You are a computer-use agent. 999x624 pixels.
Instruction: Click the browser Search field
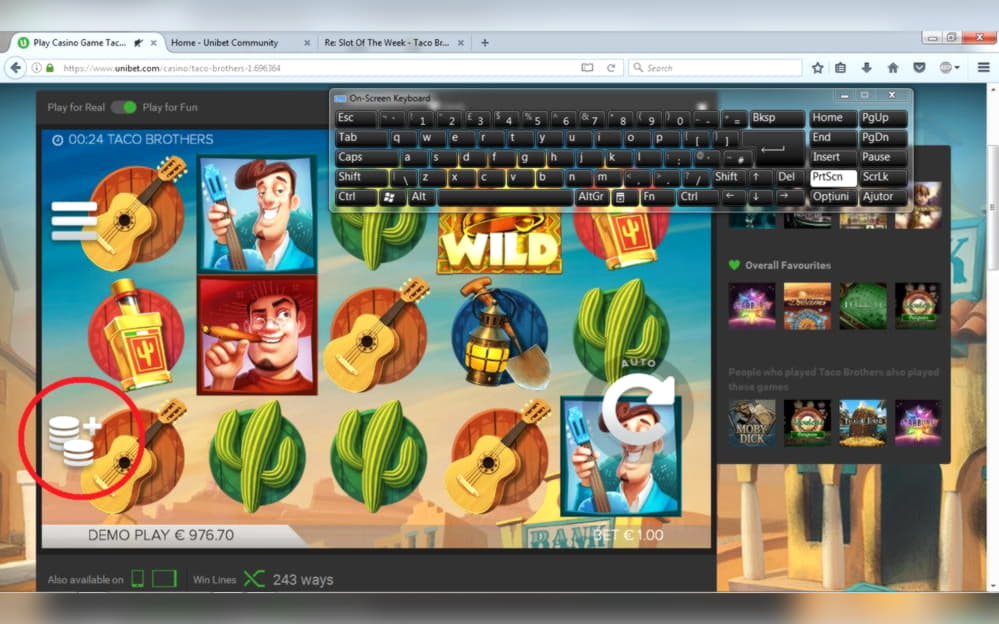(x=715, y=68)
